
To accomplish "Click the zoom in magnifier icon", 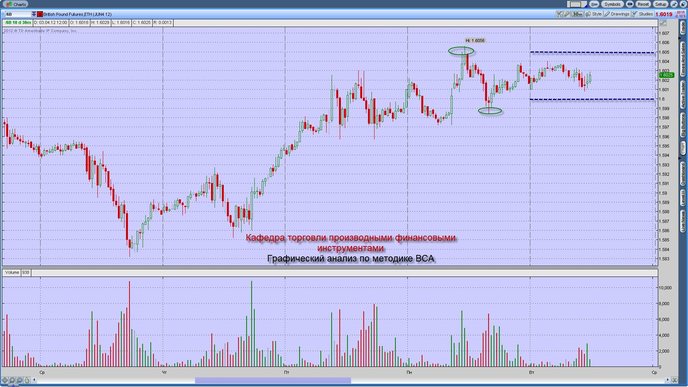I will pos(12,380).
